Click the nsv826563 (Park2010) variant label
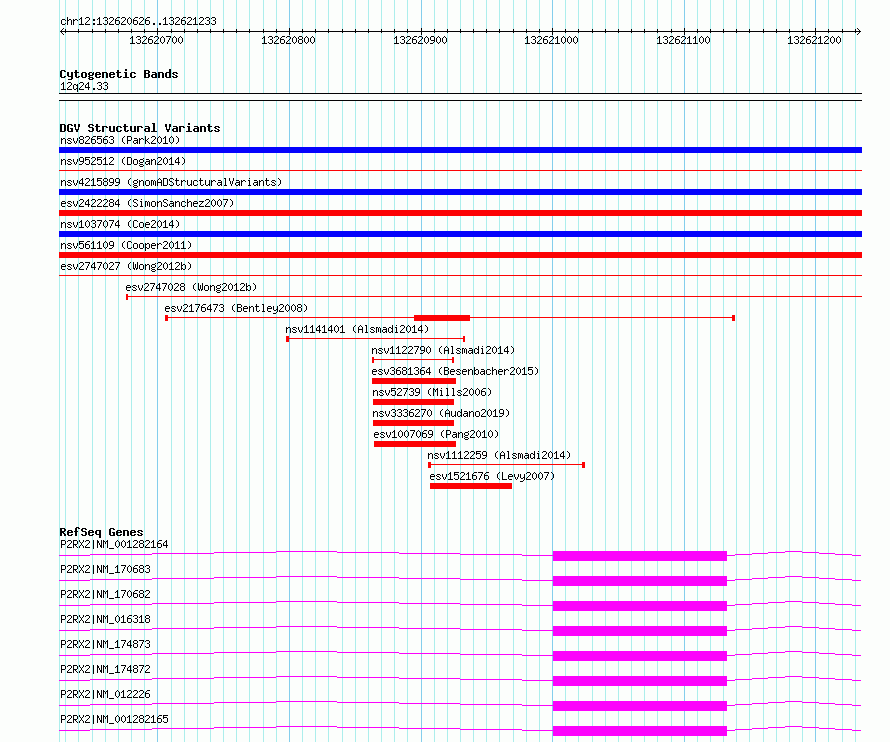Viewport: 890px width, 742px height. [x=120, y=140]
